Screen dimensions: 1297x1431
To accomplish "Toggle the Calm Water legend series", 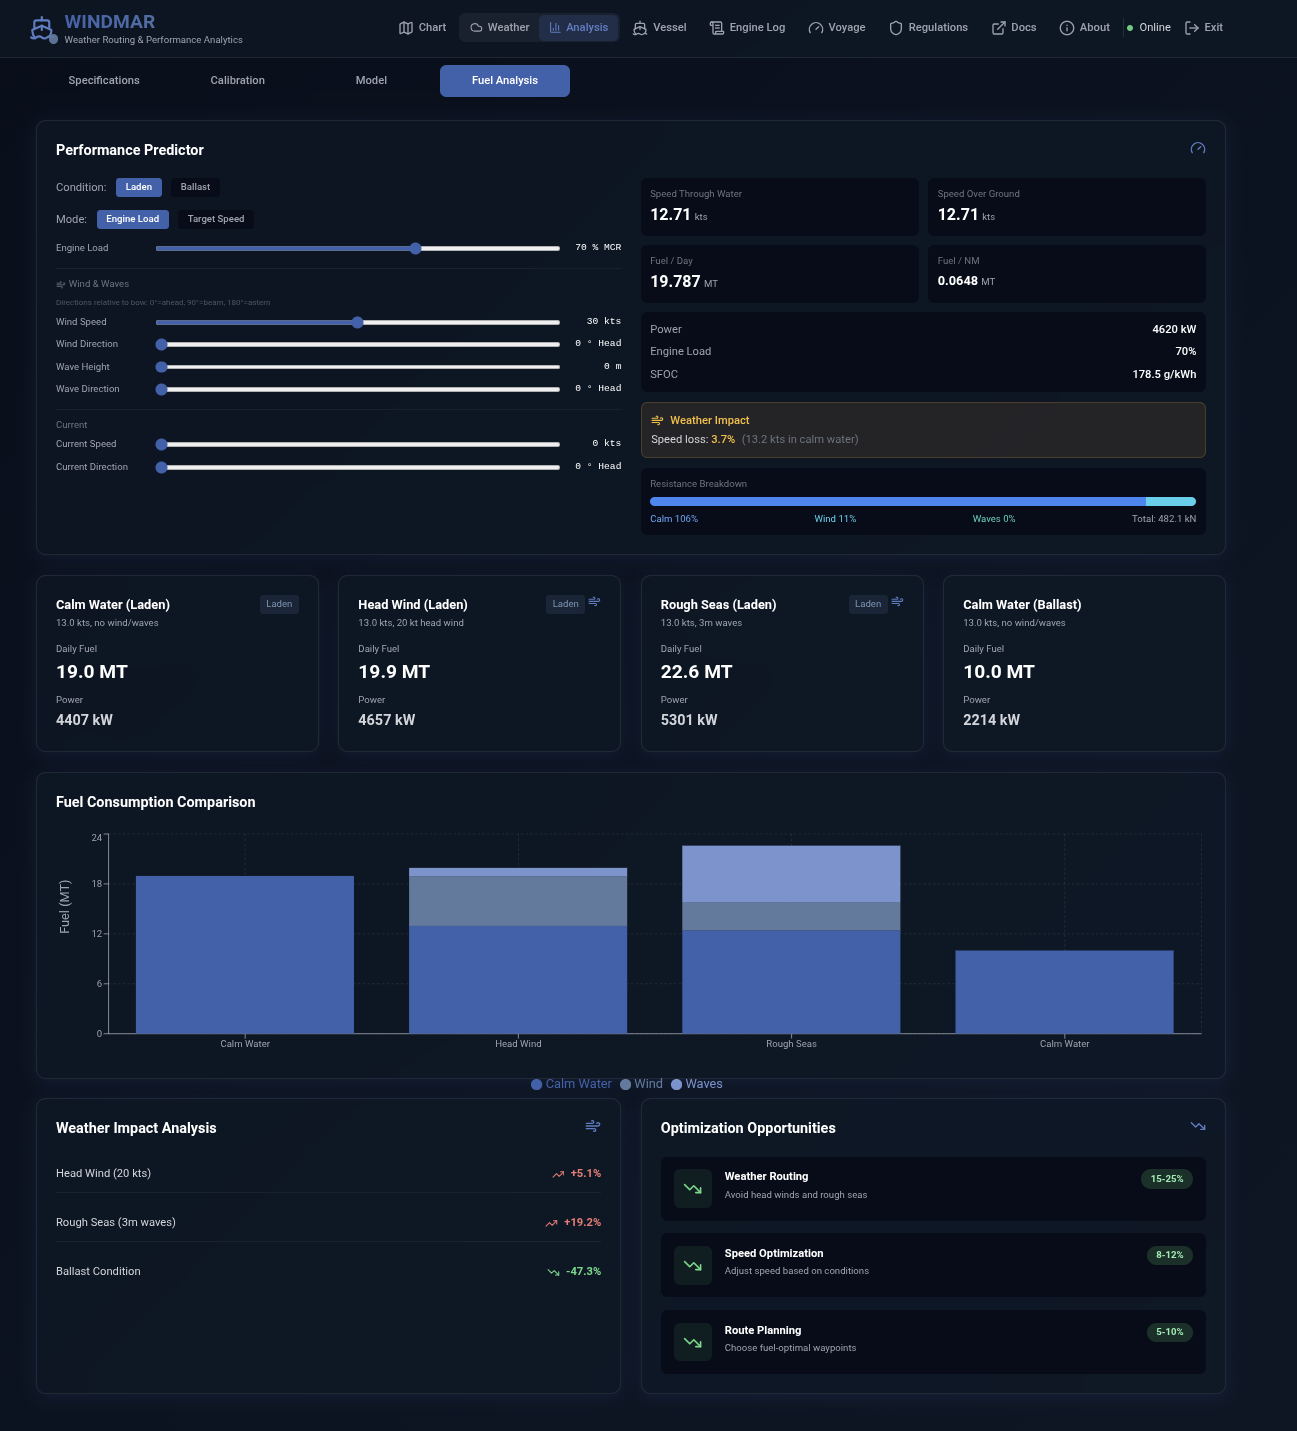I will pos(571,1084).
